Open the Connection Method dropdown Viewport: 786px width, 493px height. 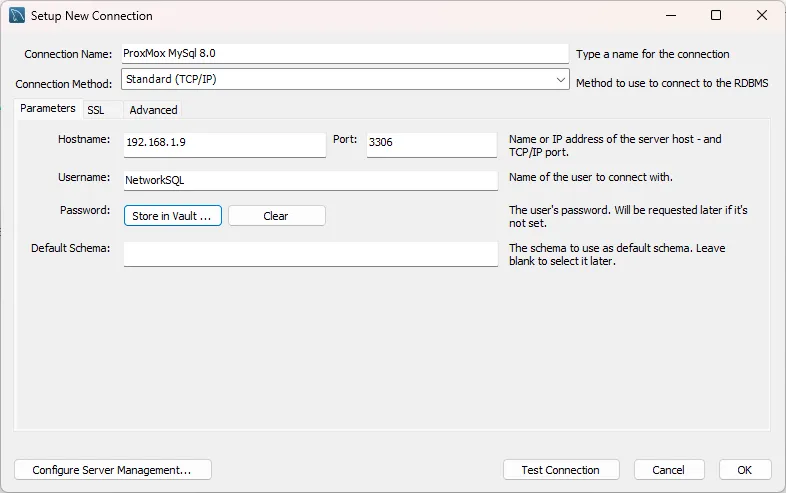coord(345,79)
